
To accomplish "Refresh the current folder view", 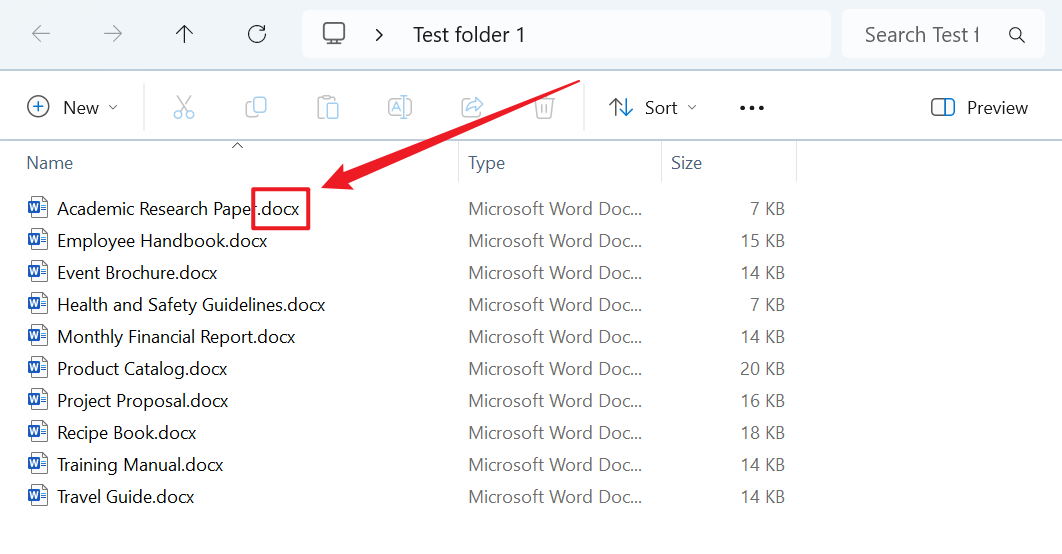I will pyautogui.click(x=257, y=34).
